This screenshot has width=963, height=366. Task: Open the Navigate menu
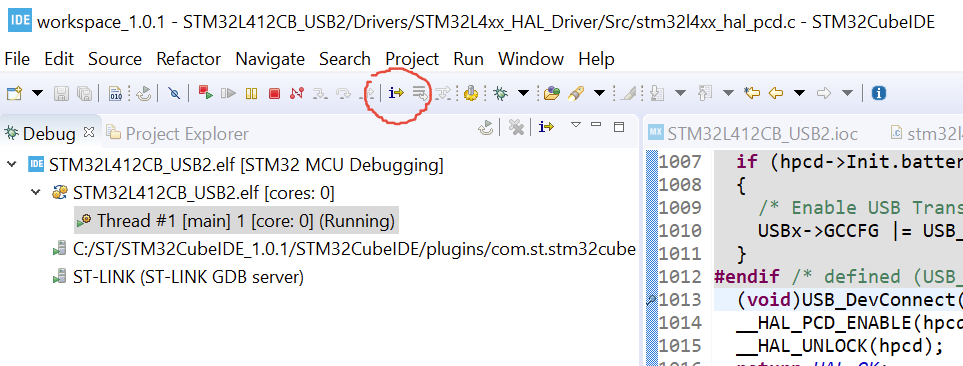270,59
